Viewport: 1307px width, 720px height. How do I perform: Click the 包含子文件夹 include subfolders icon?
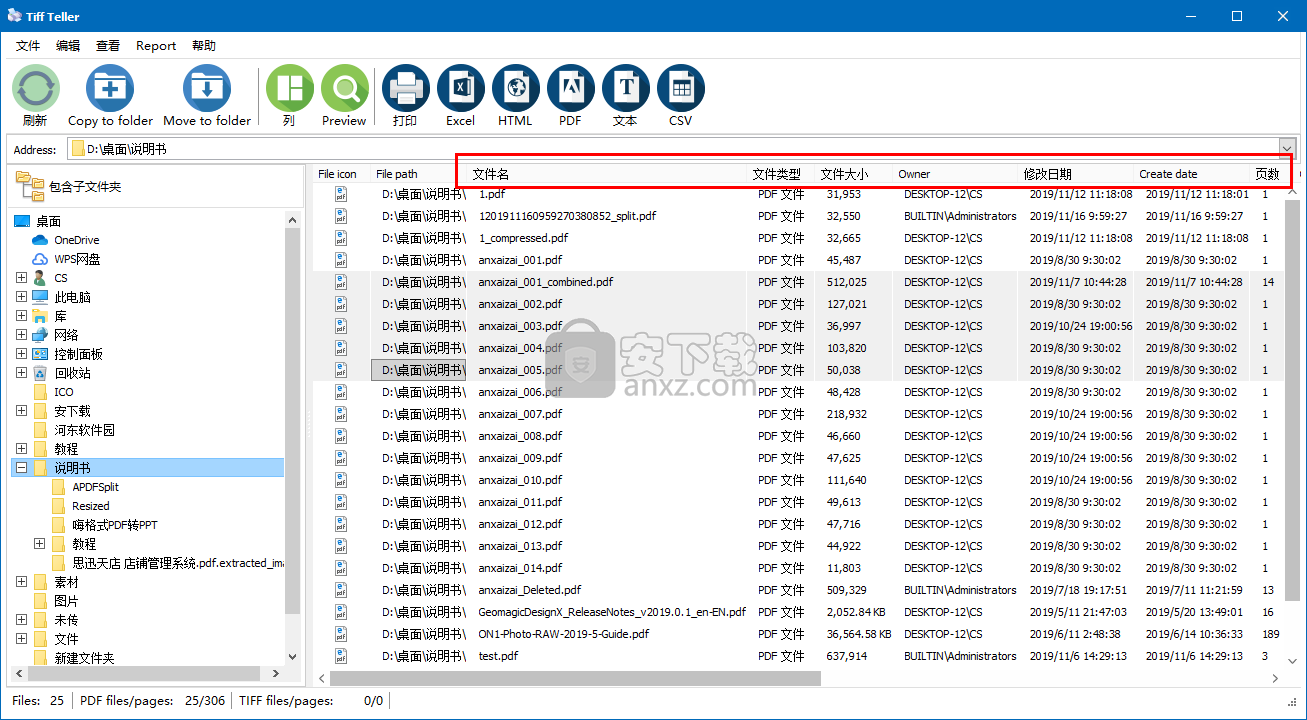click(30, 185)
